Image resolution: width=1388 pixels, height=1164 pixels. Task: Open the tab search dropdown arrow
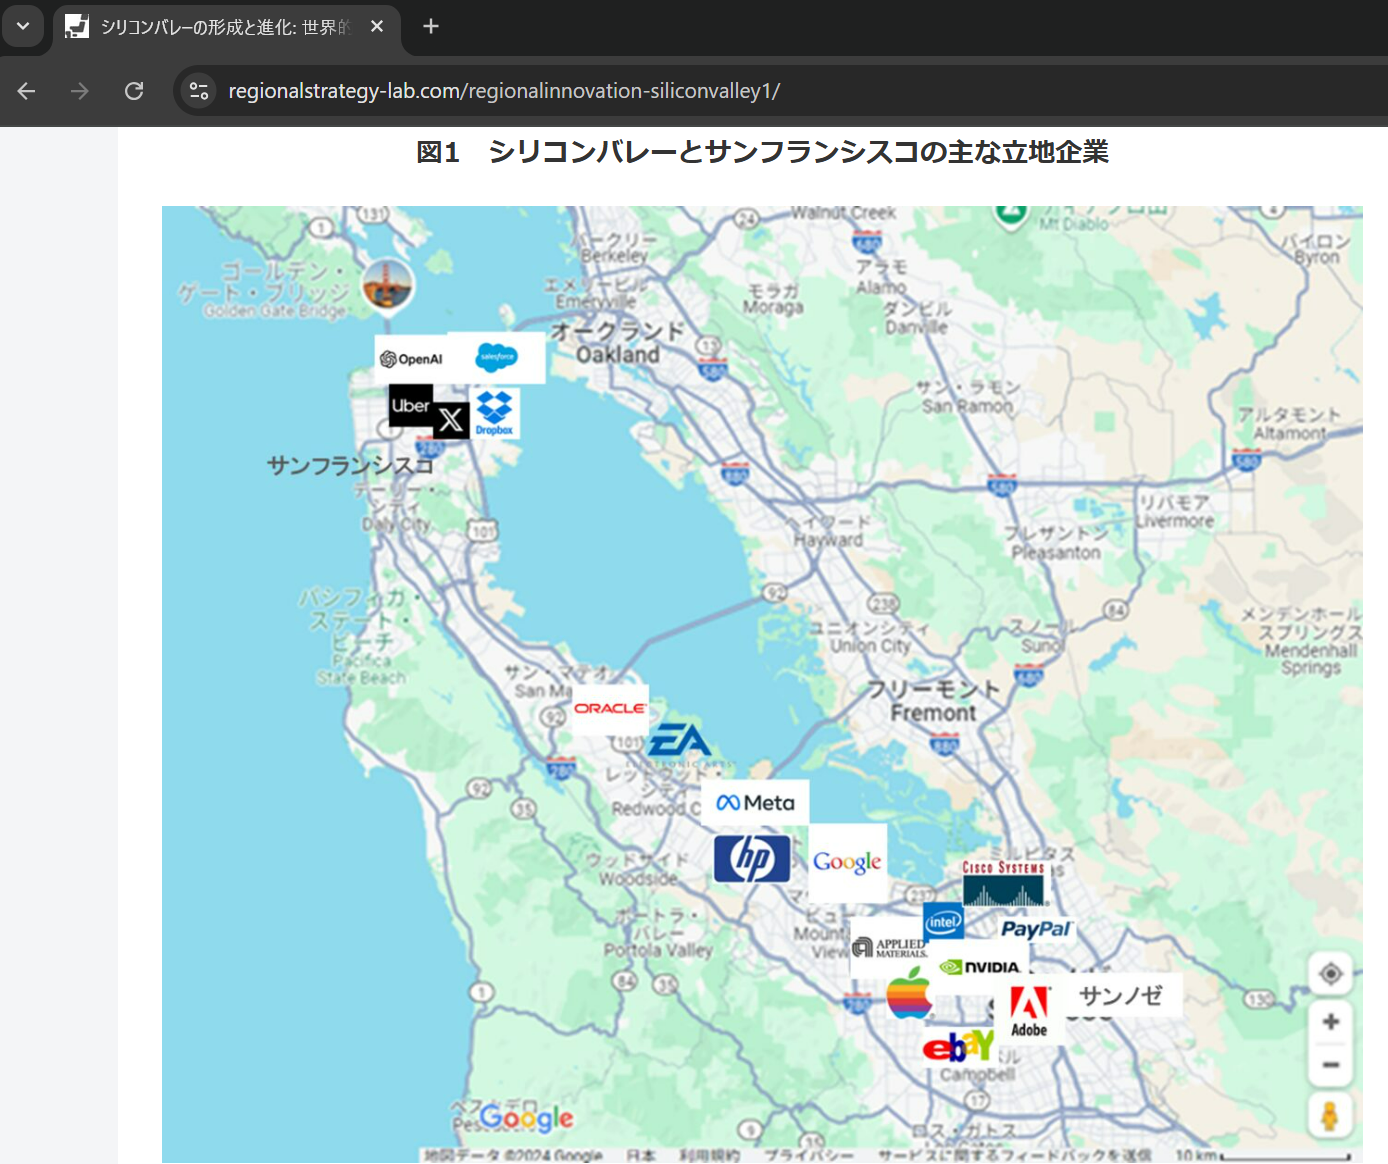coord(22,26)
